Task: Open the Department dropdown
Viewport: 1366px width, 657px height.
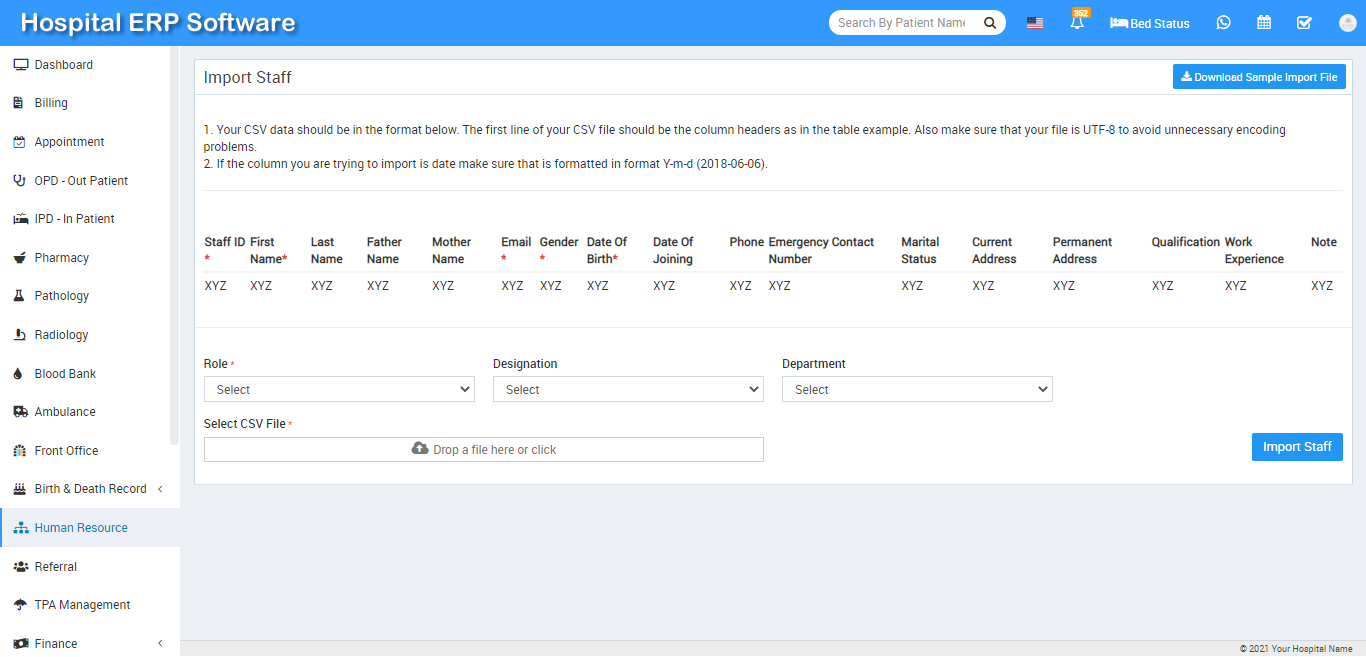Action: [x=917, y=389]
